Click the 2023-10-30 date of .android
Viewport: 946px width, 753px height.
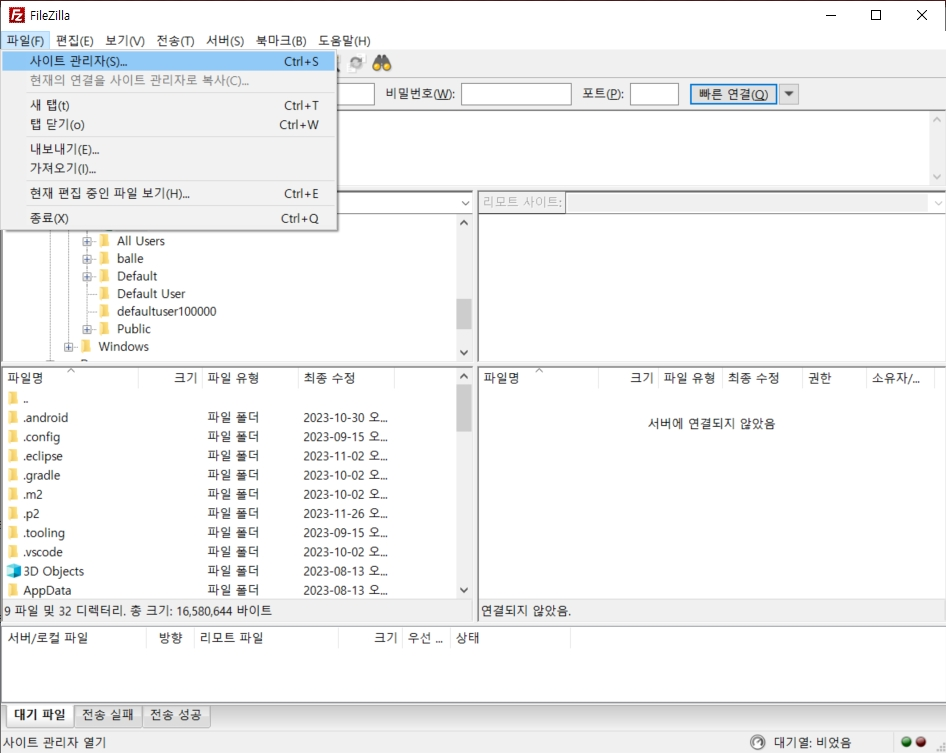[x=345, y=418]
